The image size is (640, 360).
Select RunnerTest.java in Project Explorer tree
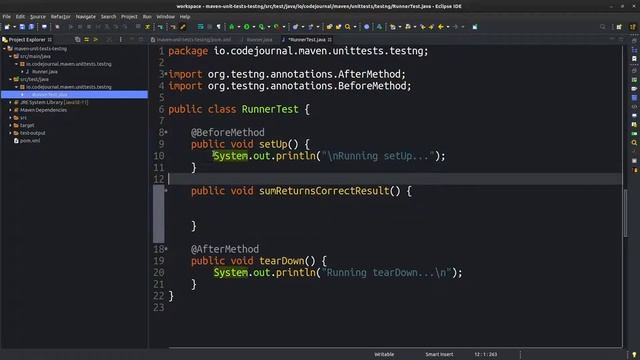click(49, 95)
